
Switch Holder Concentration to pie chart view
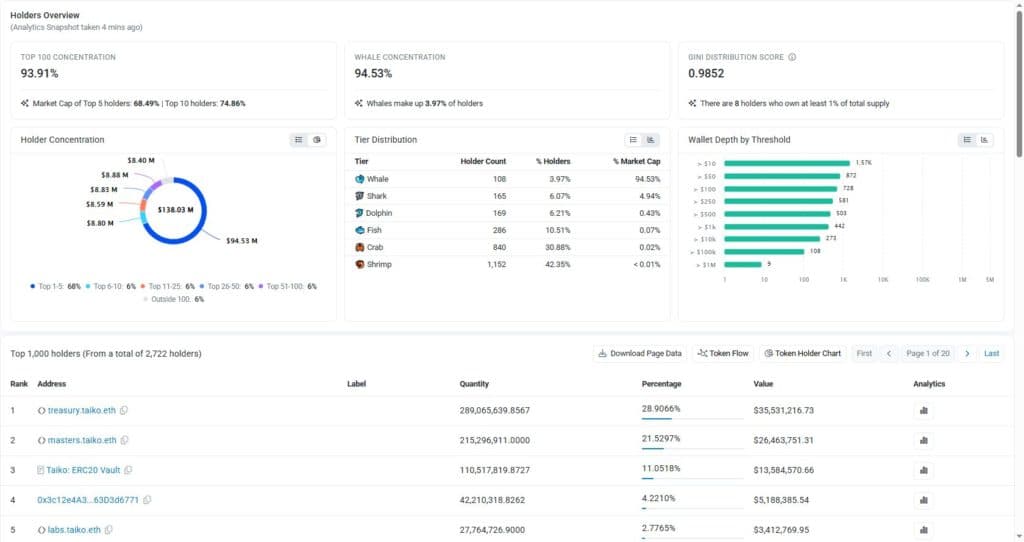[317, 140]
